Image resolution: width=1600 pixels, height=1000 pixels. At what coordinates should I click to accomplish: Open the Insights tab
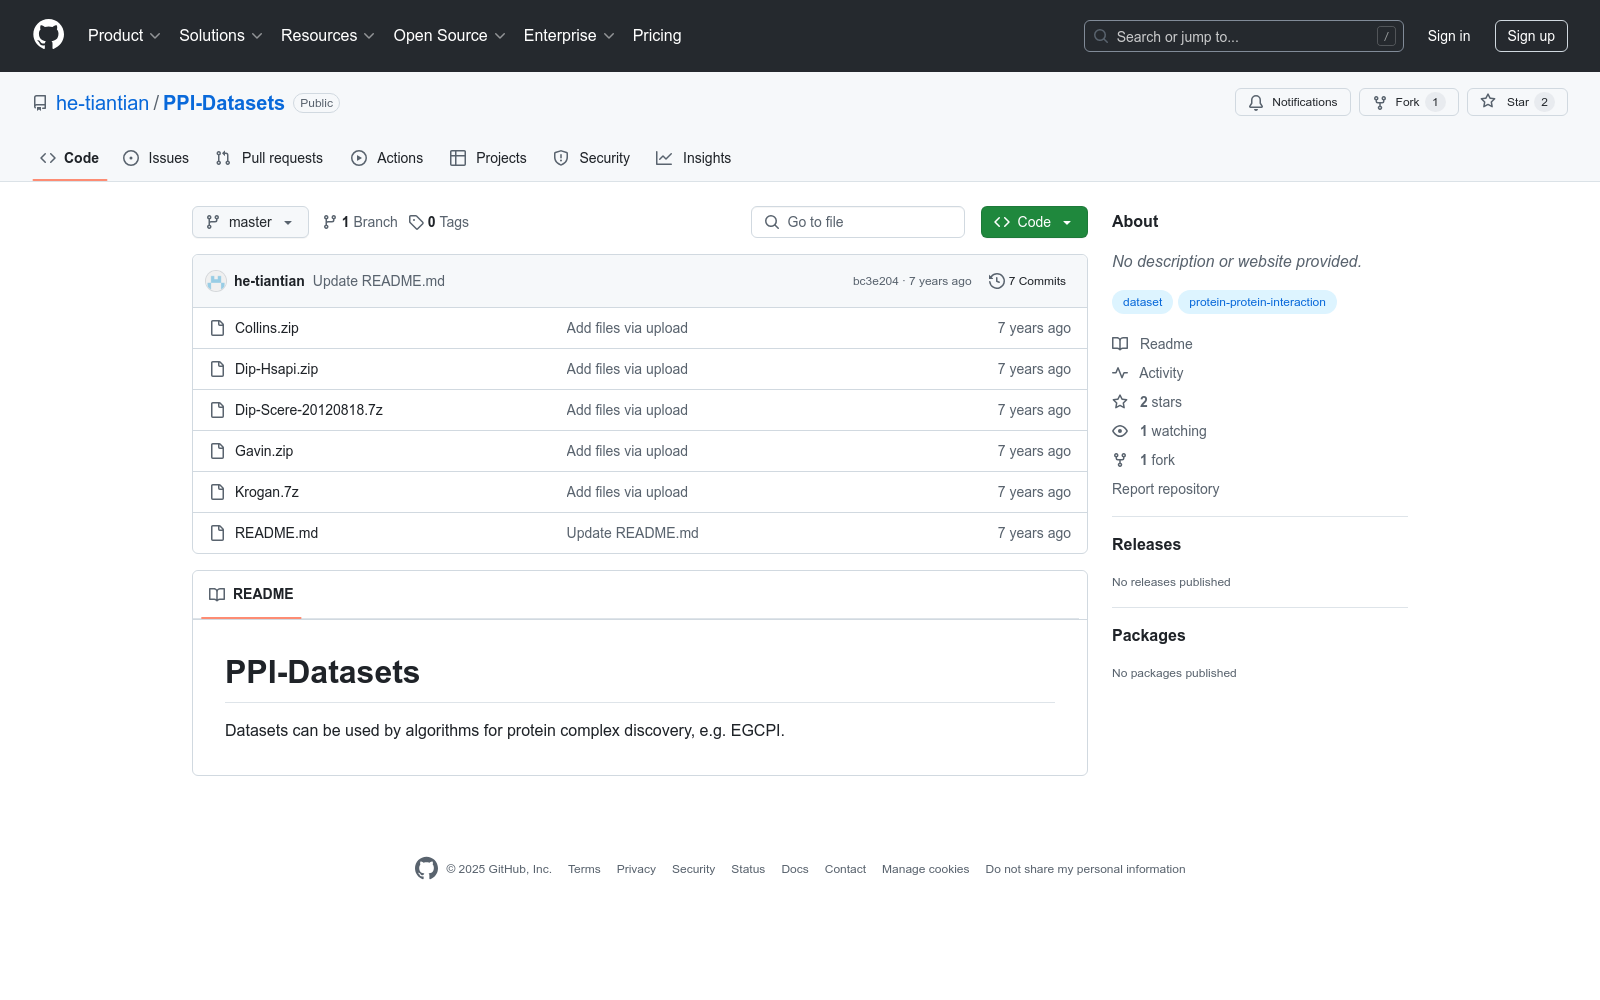click(694, 158)
